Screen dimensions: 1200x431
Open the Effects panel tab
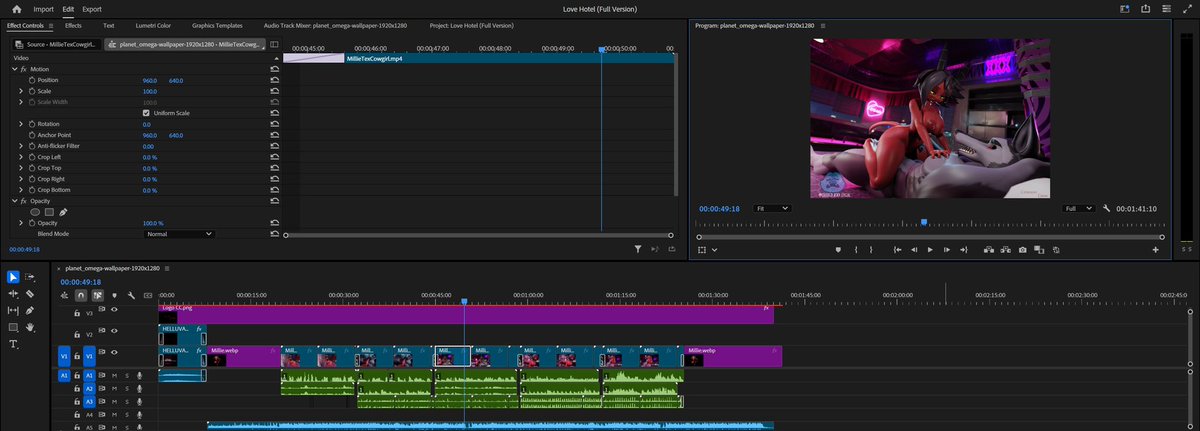(x=73, y=24)
